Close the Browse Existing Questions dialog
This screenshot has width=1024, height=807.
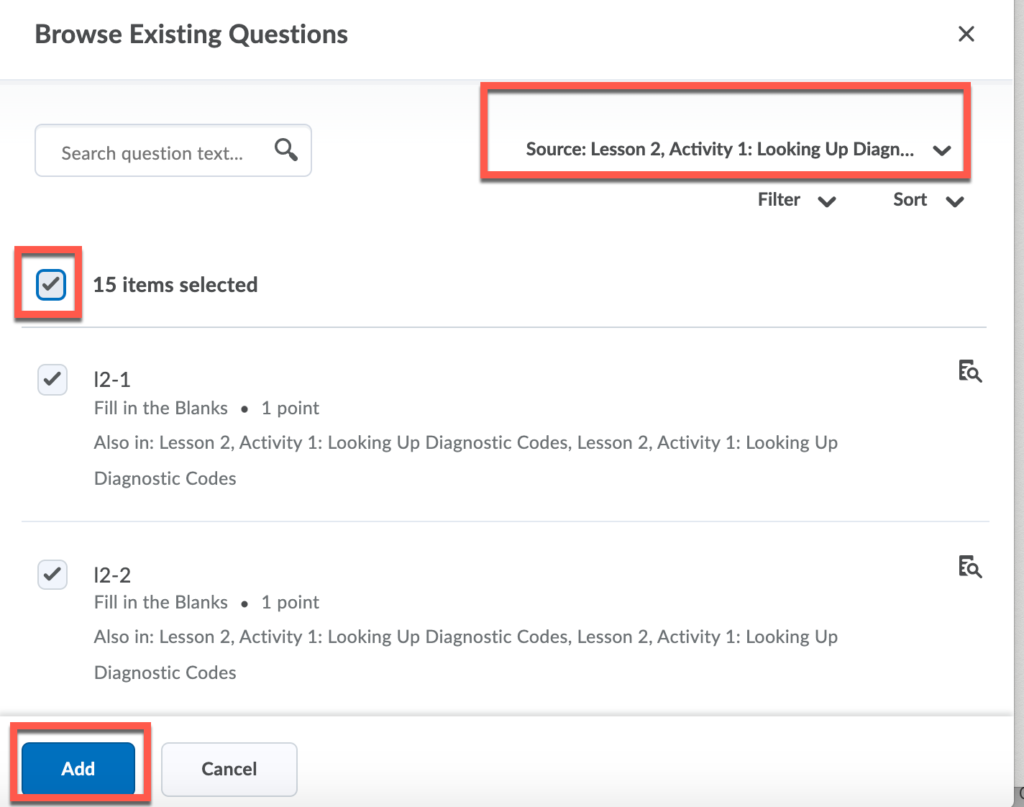tap(965, 33)
